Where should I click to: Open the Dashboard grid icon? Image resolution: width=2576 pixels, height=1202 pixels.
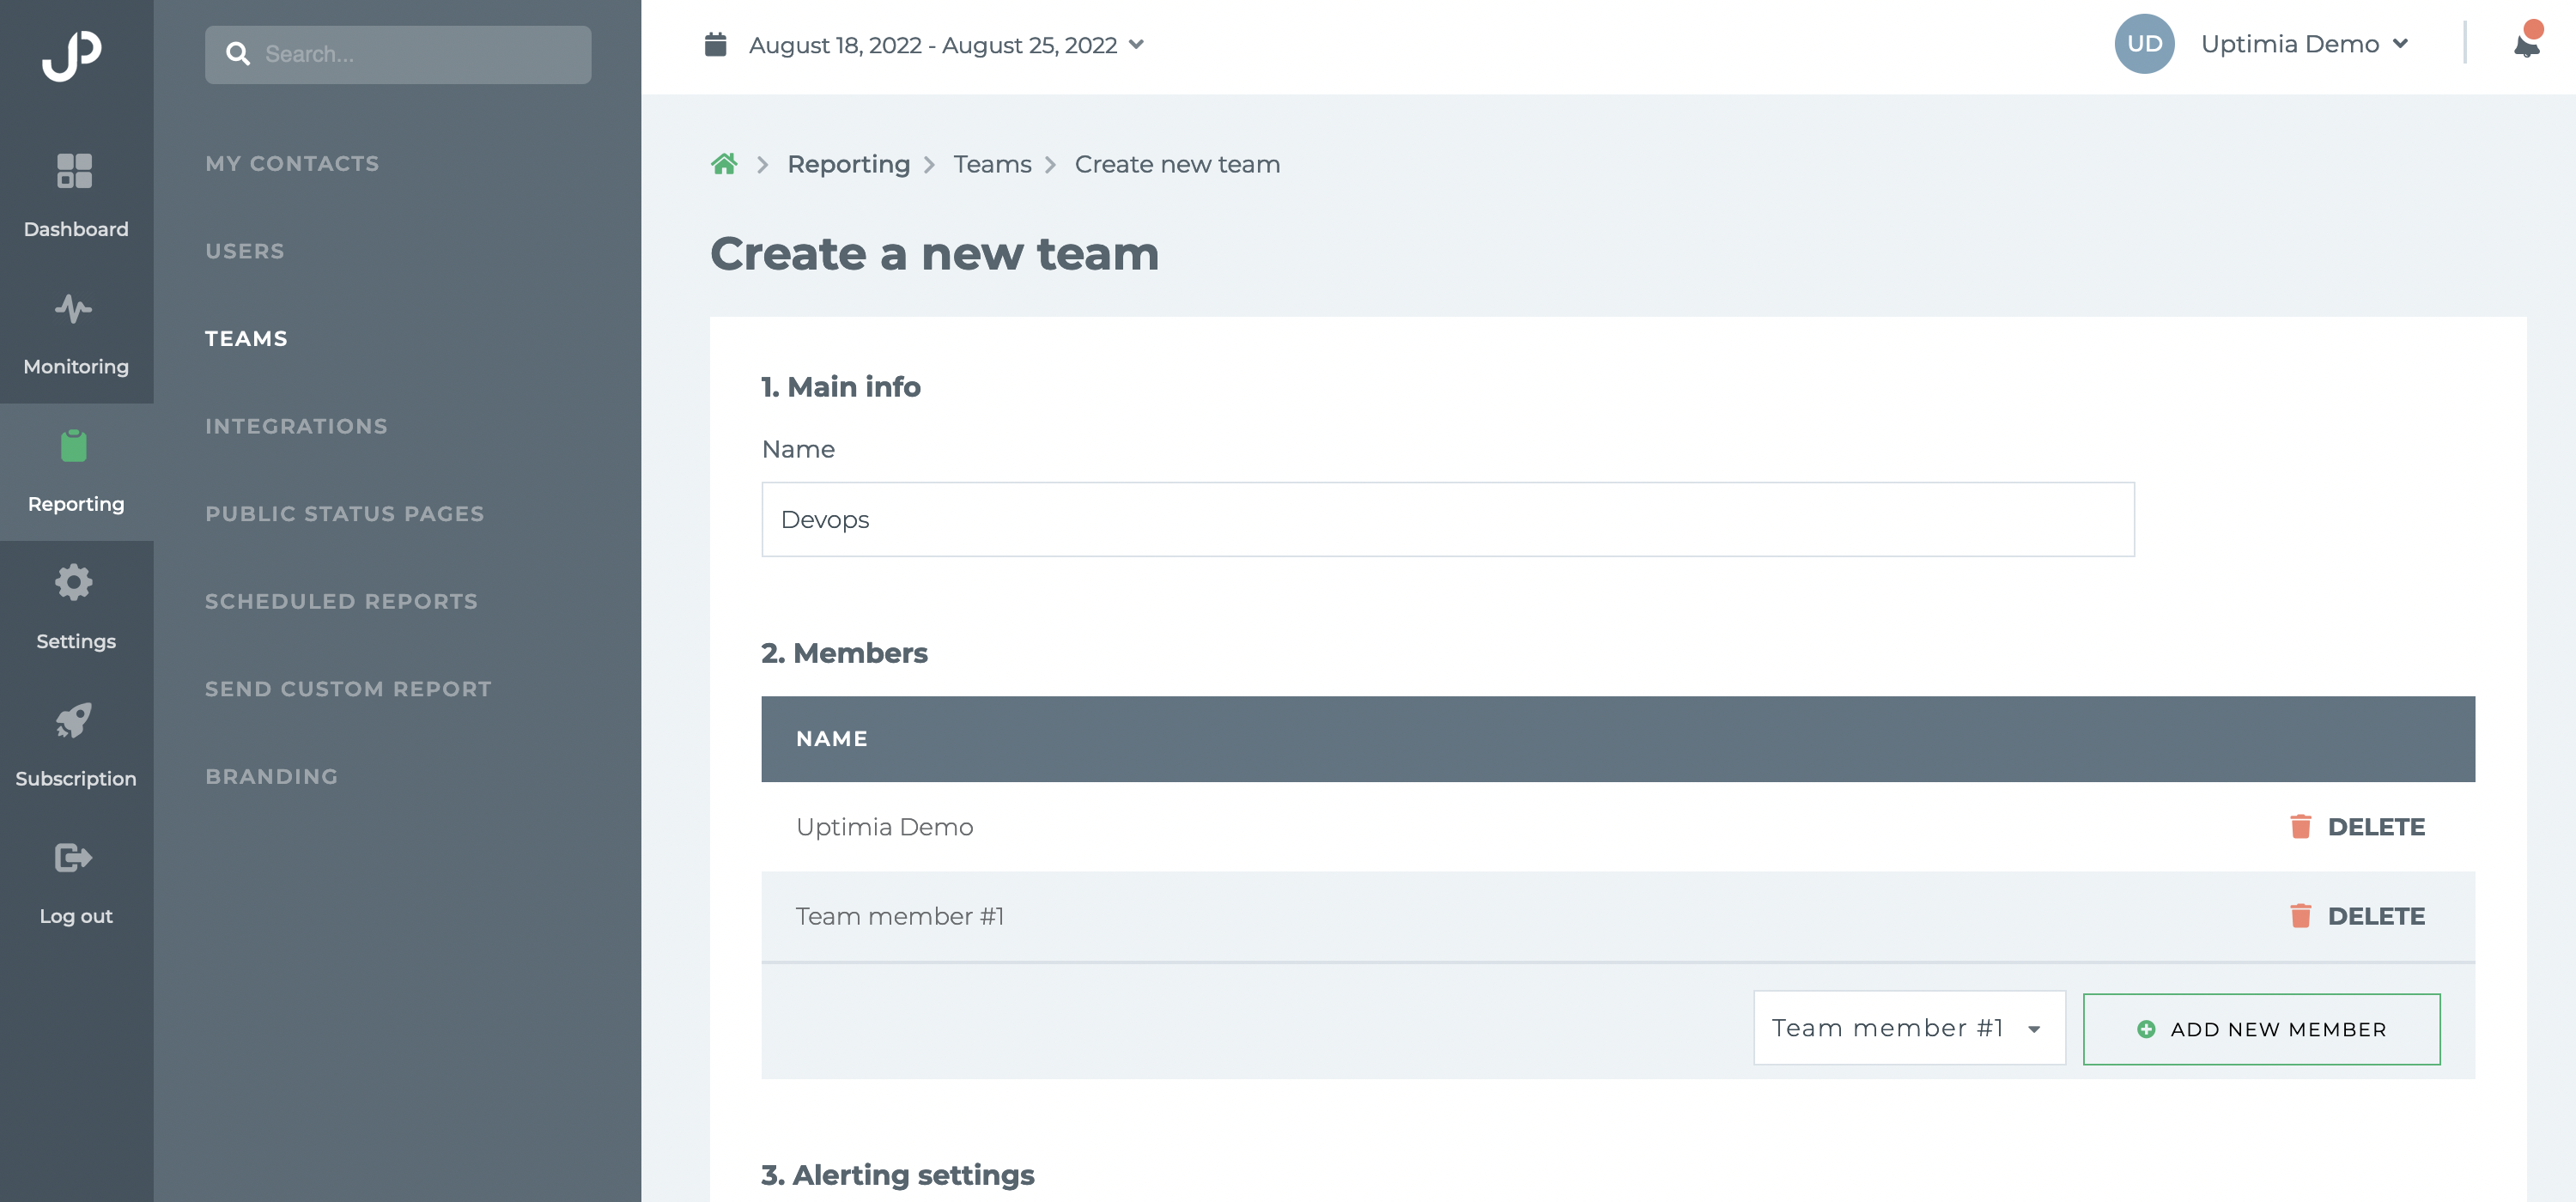pos(74,171)
